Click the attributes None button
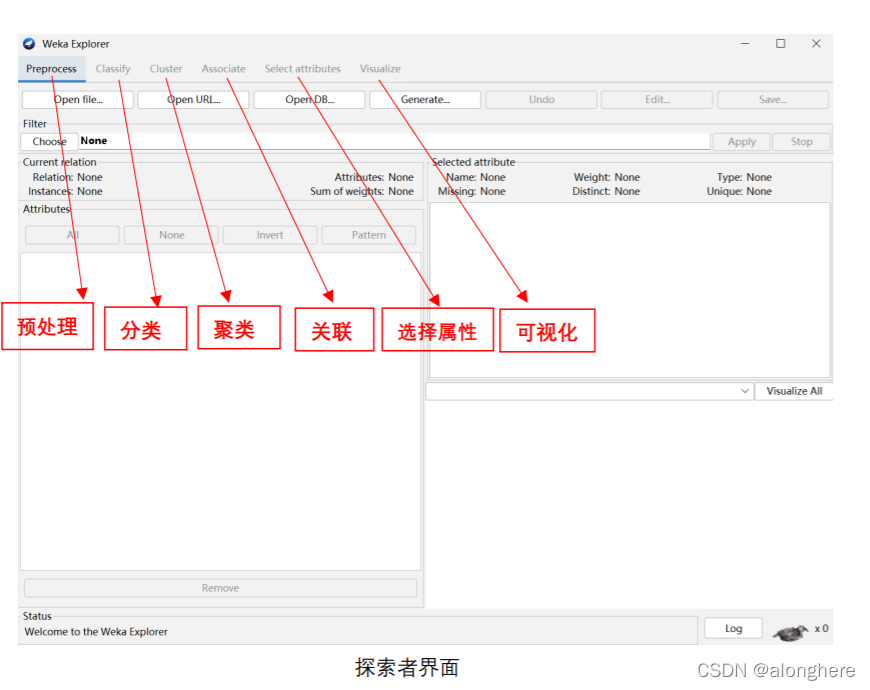Viewport: 870px width, 690px height. [x=171, y=235]
